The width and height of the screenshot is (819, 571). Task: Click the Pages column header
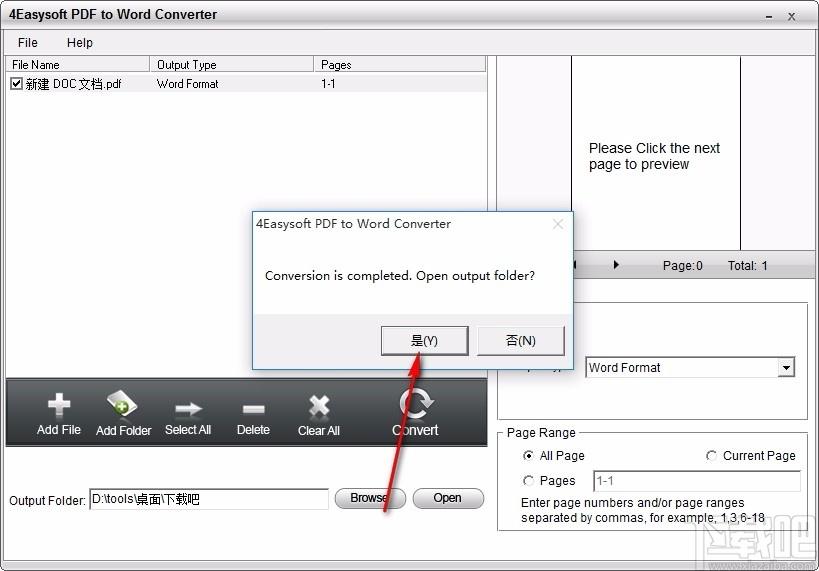click(x=400, y=64)
